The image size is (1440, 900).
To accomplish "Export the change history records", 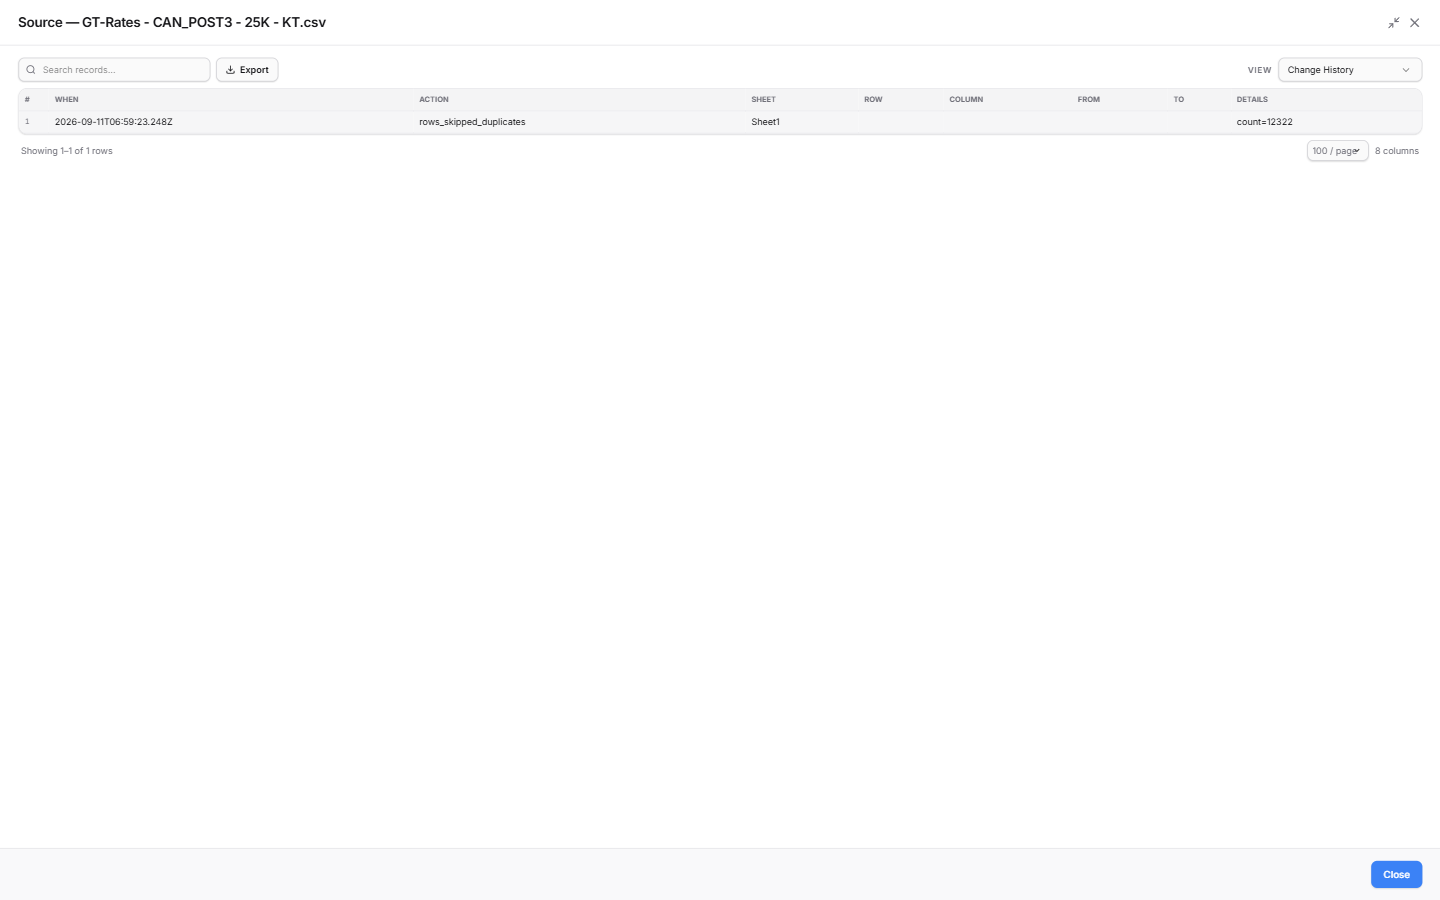I will (x=247, y=70).
